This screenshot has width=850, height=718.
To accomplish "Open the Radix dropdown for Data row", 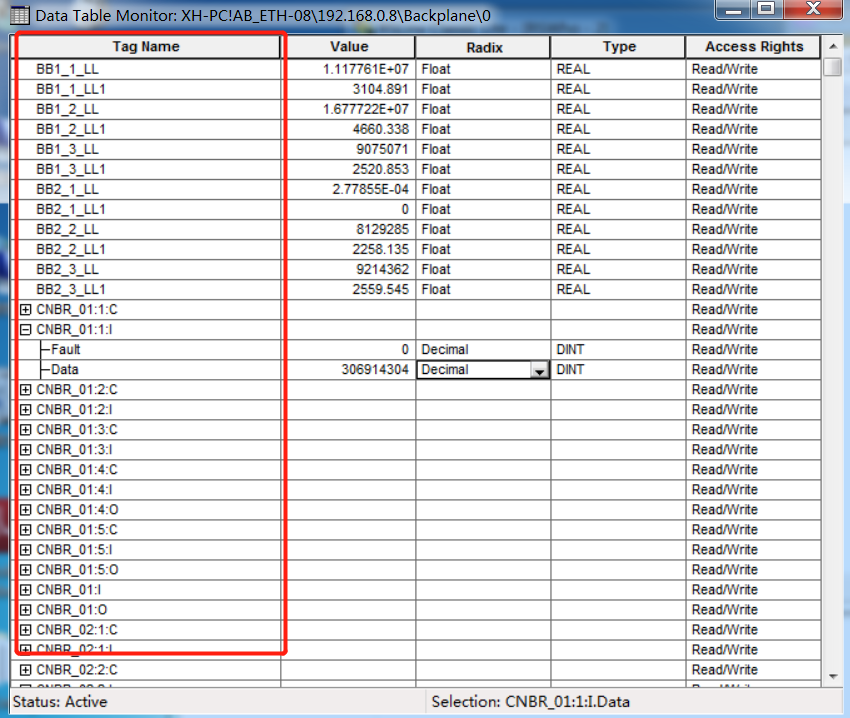I will (539, 370).
